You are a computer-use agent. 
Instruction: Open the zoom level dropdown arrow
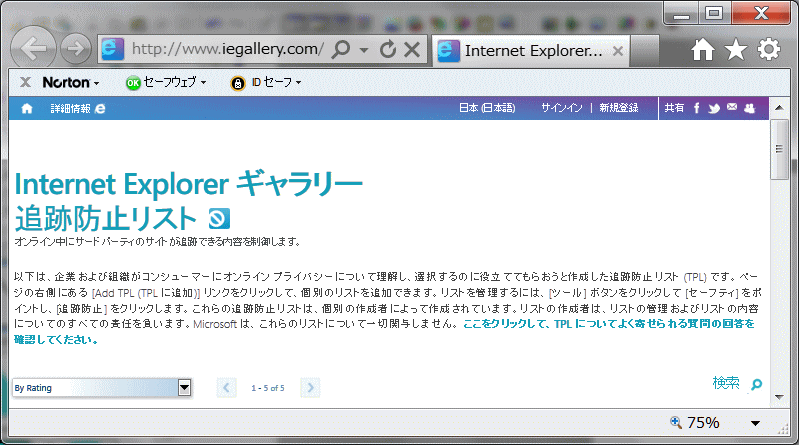756,423
